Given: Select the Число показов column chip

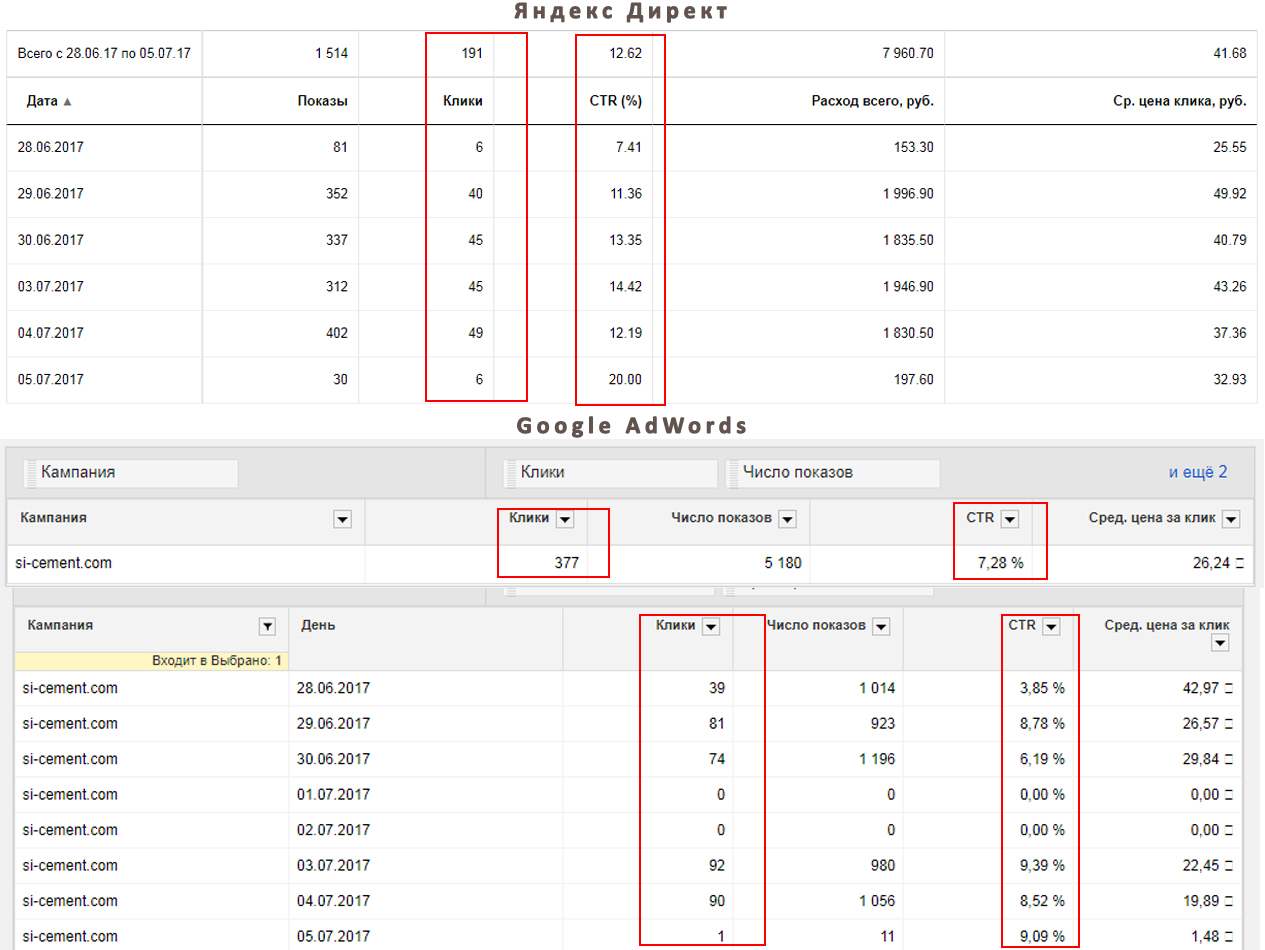Looking at the screenshot, I should click(832, 473).
